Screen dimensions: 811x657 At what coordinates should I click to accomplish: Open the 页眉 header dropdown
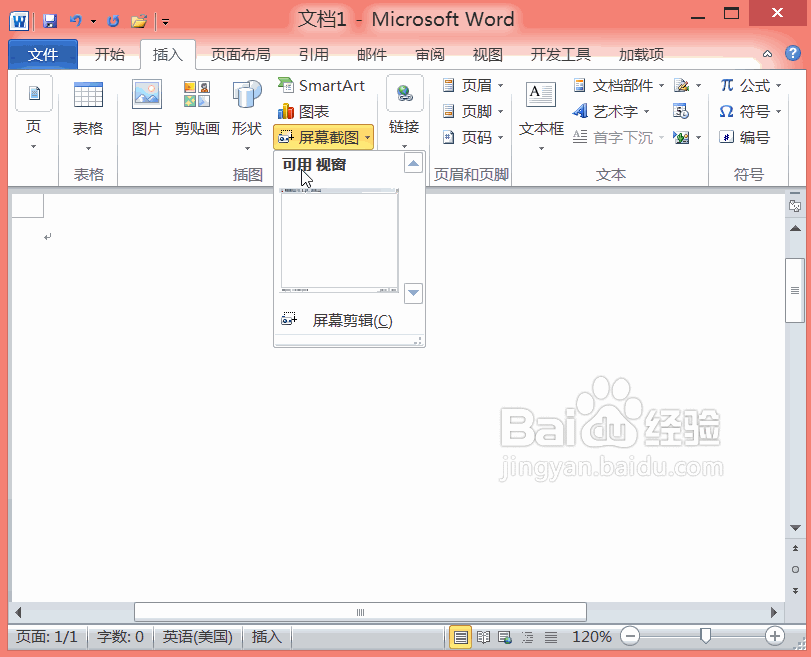(x=473, y=85)
